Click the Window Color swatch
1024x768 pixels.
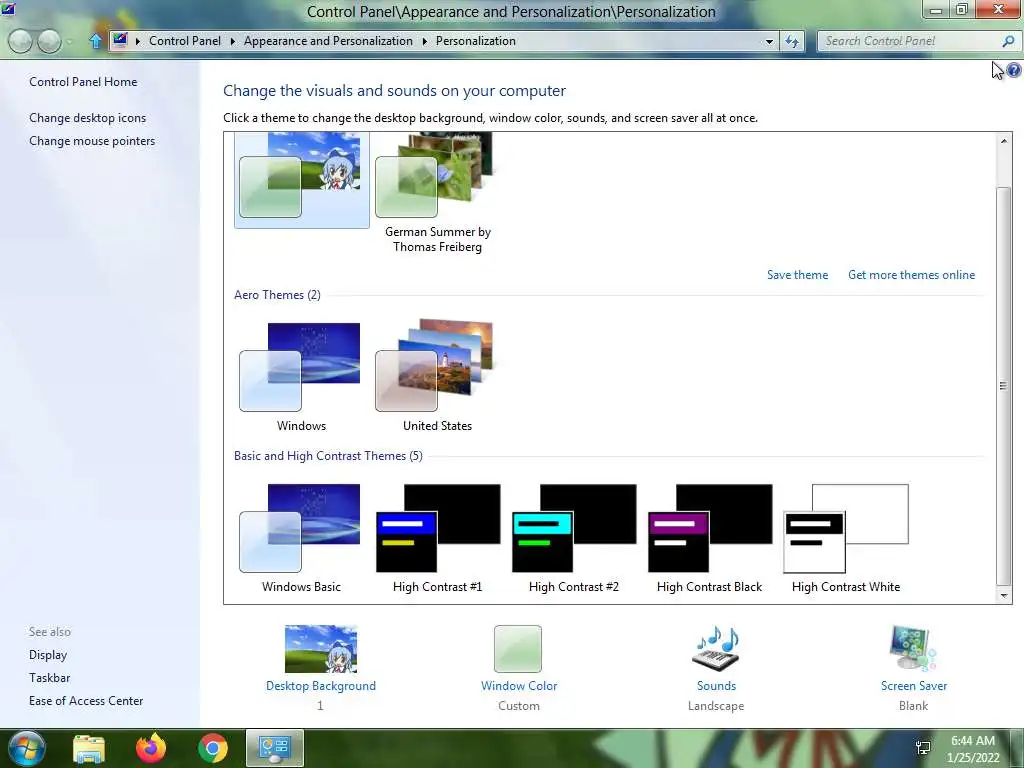pos(518,648)
